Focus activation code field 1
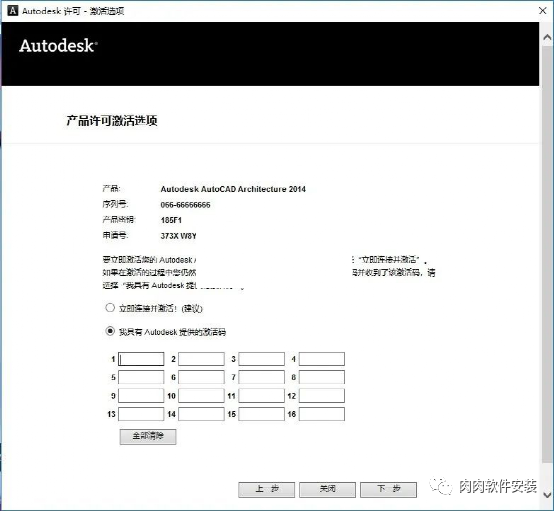The image size is (554, 511). tap(141, 359)
